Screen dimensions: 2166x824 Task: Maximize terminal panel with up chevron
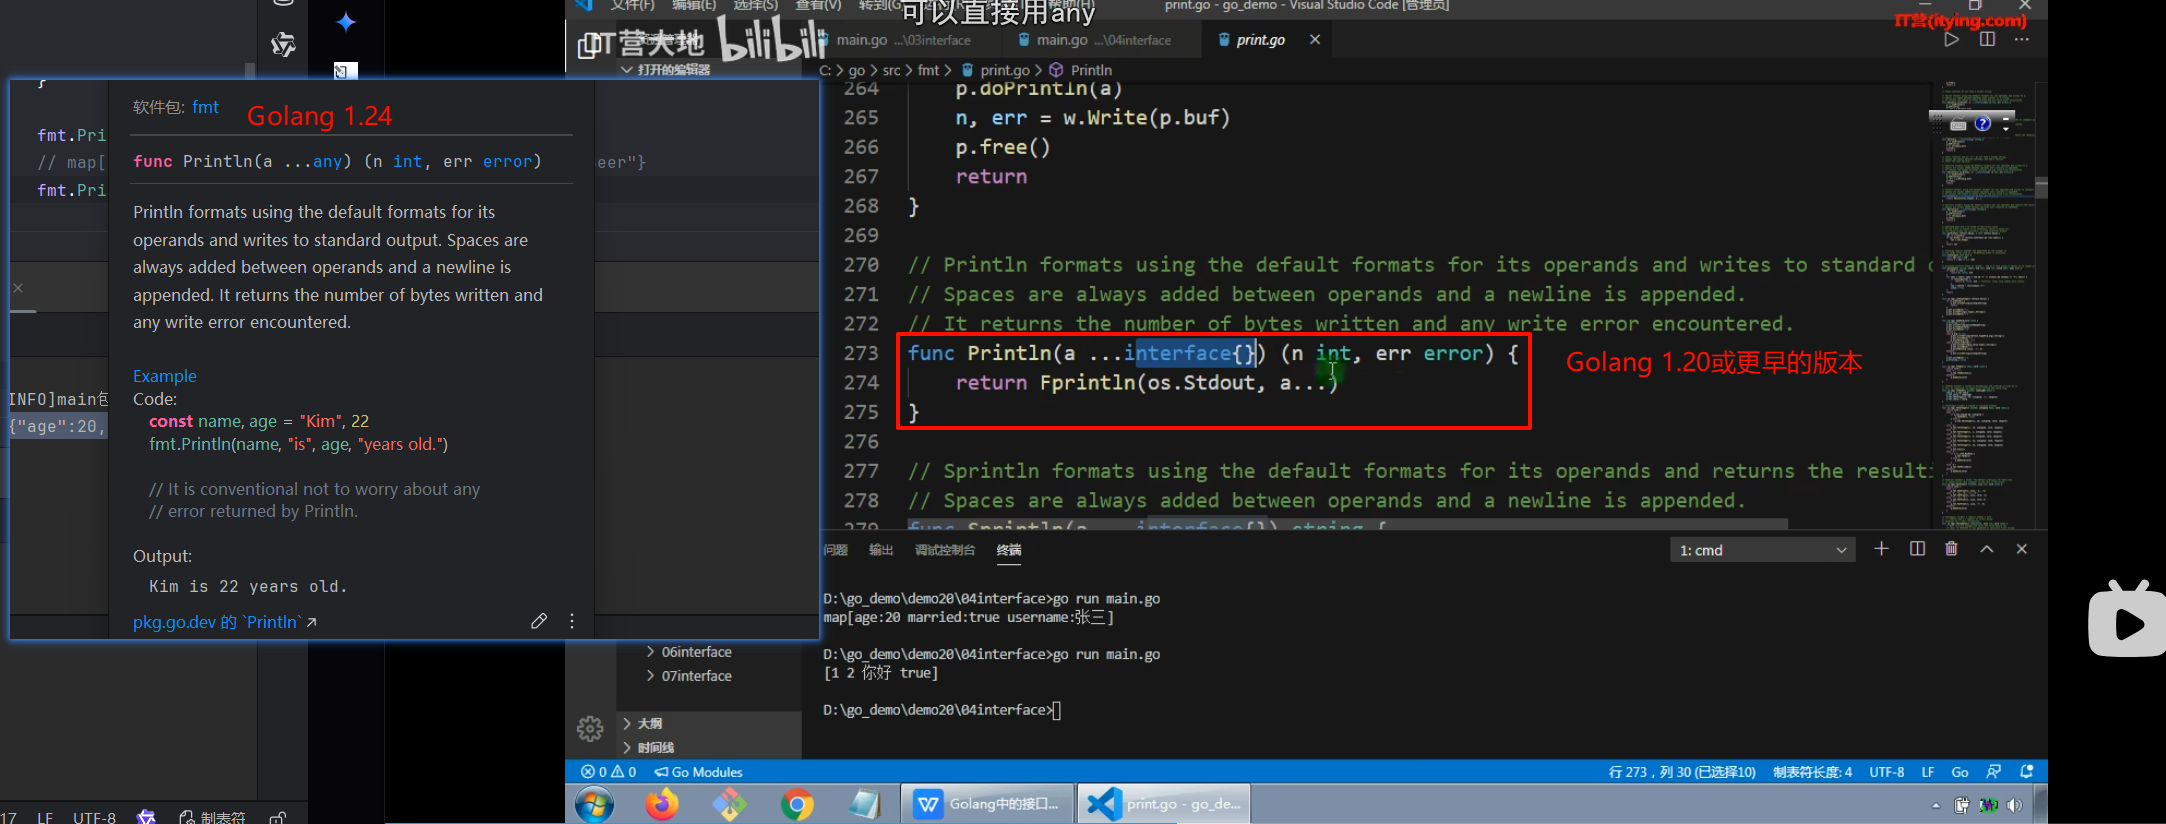tap(1987, 549)
